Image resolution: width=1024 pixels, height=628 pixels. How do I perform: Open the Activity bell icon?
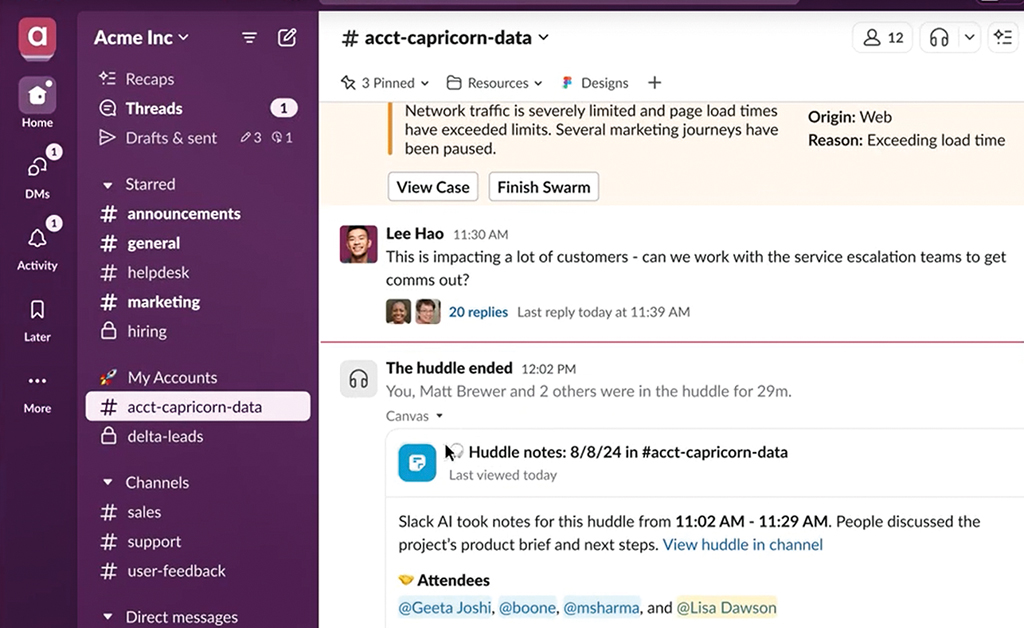(x=37, y=239)
